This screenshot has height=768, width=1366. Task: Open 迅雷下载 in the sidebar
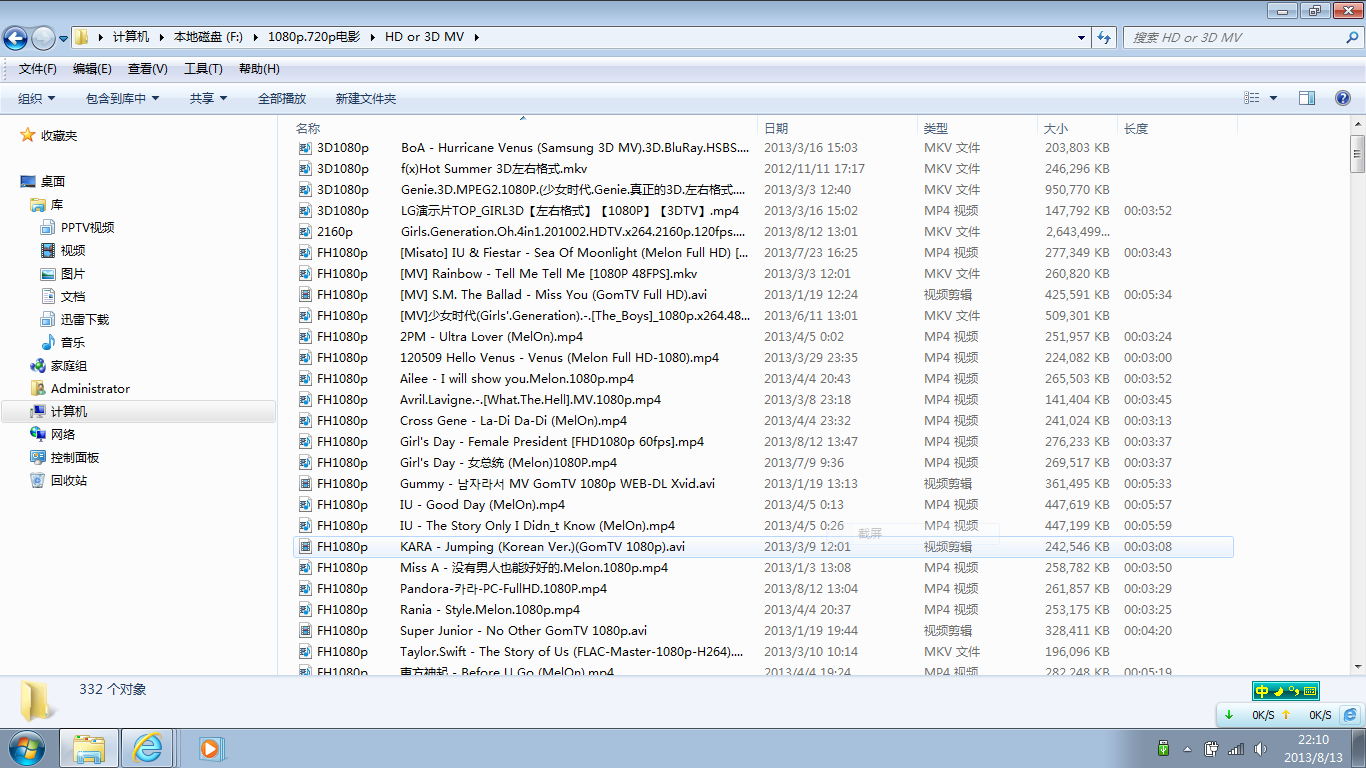coord(75,319)
